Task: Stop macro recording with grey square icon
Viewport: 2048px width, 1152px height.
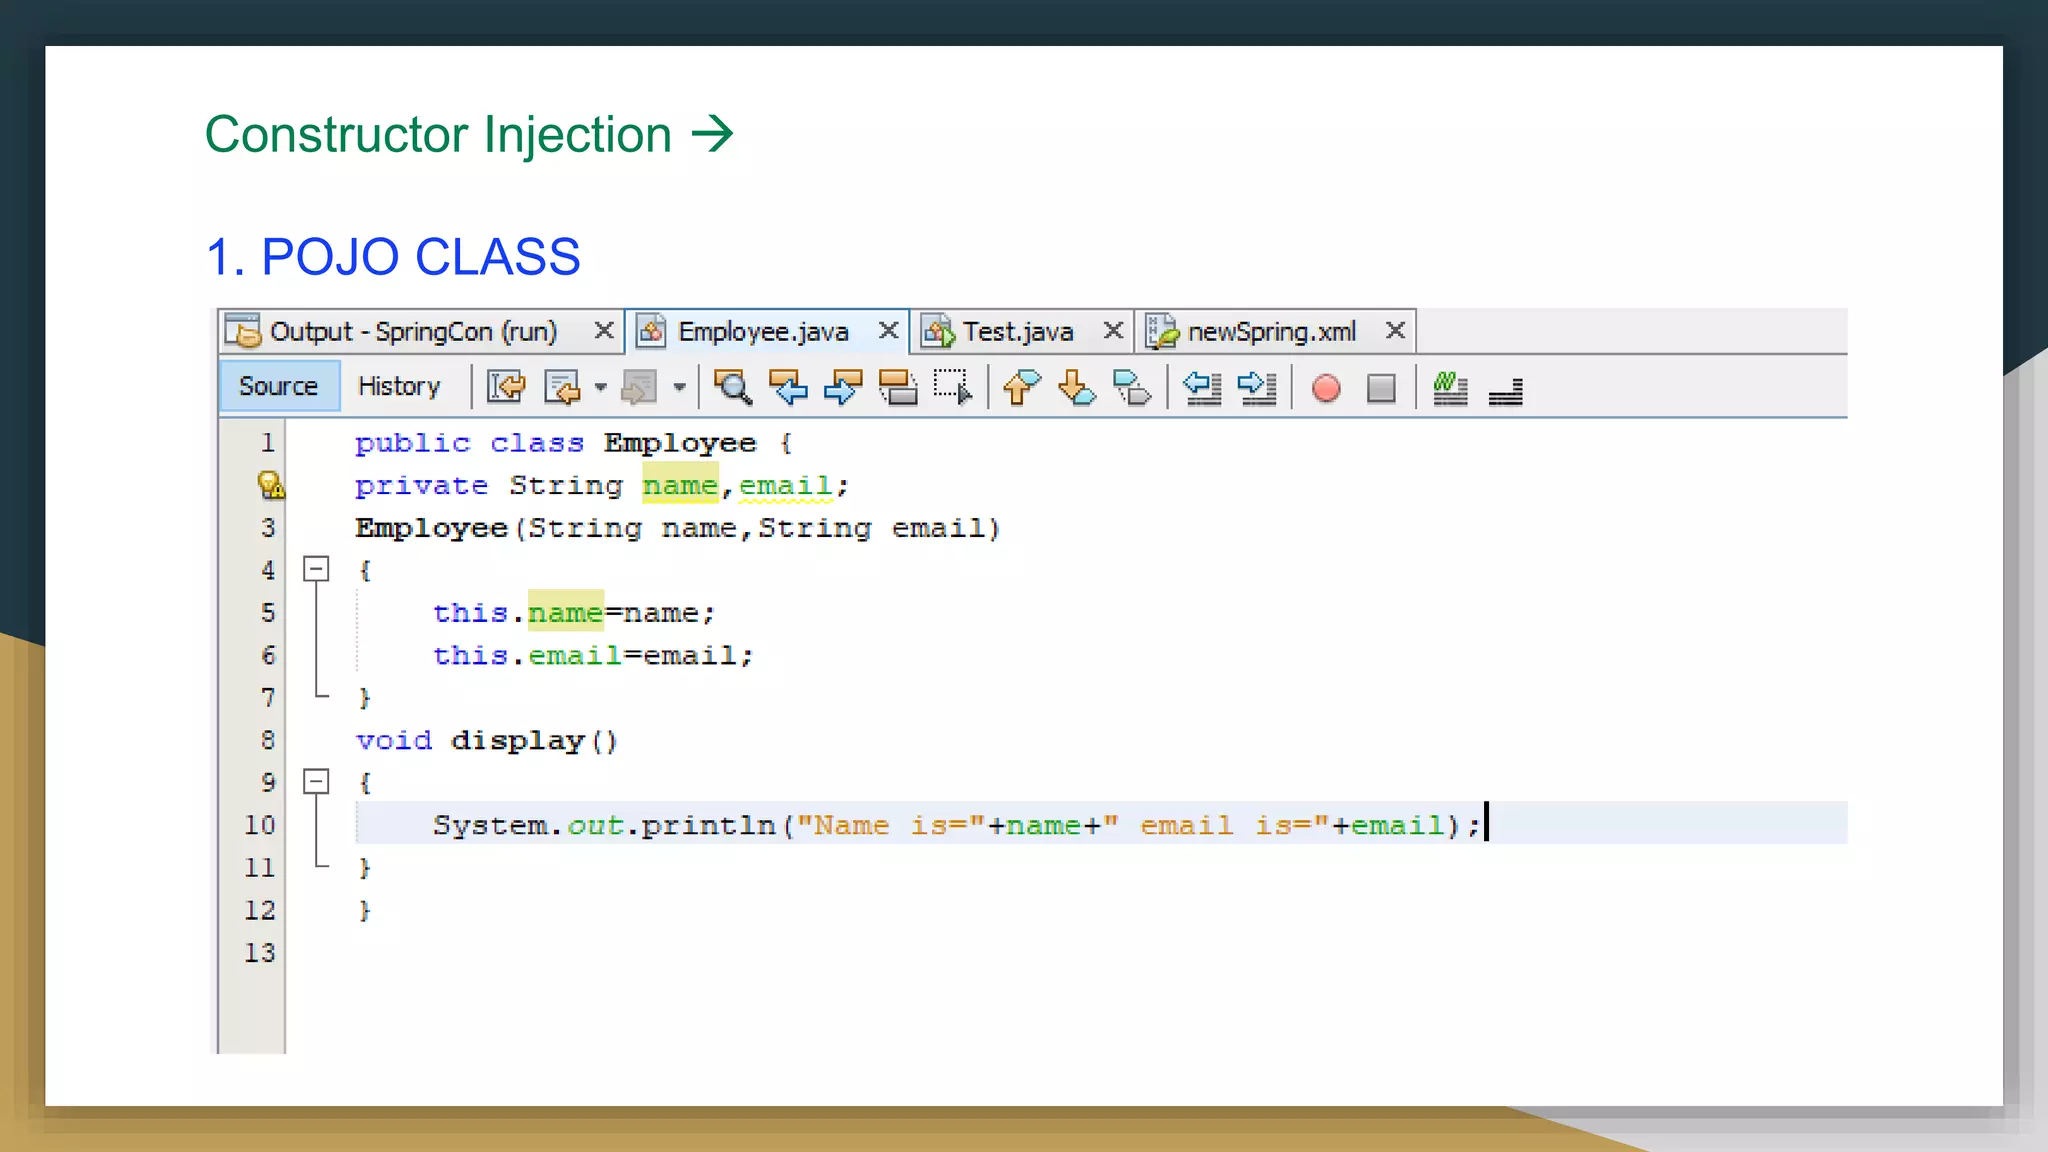Action: point(1381,388)
